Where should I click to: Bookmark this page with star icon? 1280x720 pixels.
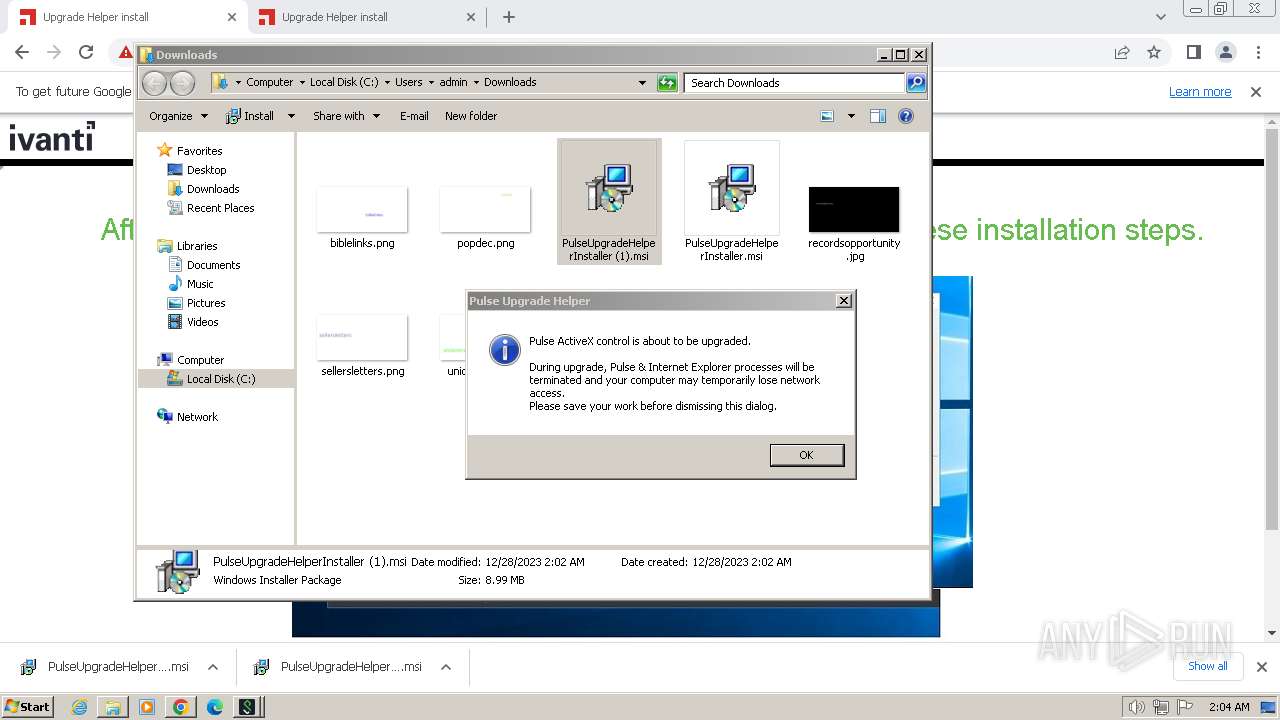tap(1154, 52)
